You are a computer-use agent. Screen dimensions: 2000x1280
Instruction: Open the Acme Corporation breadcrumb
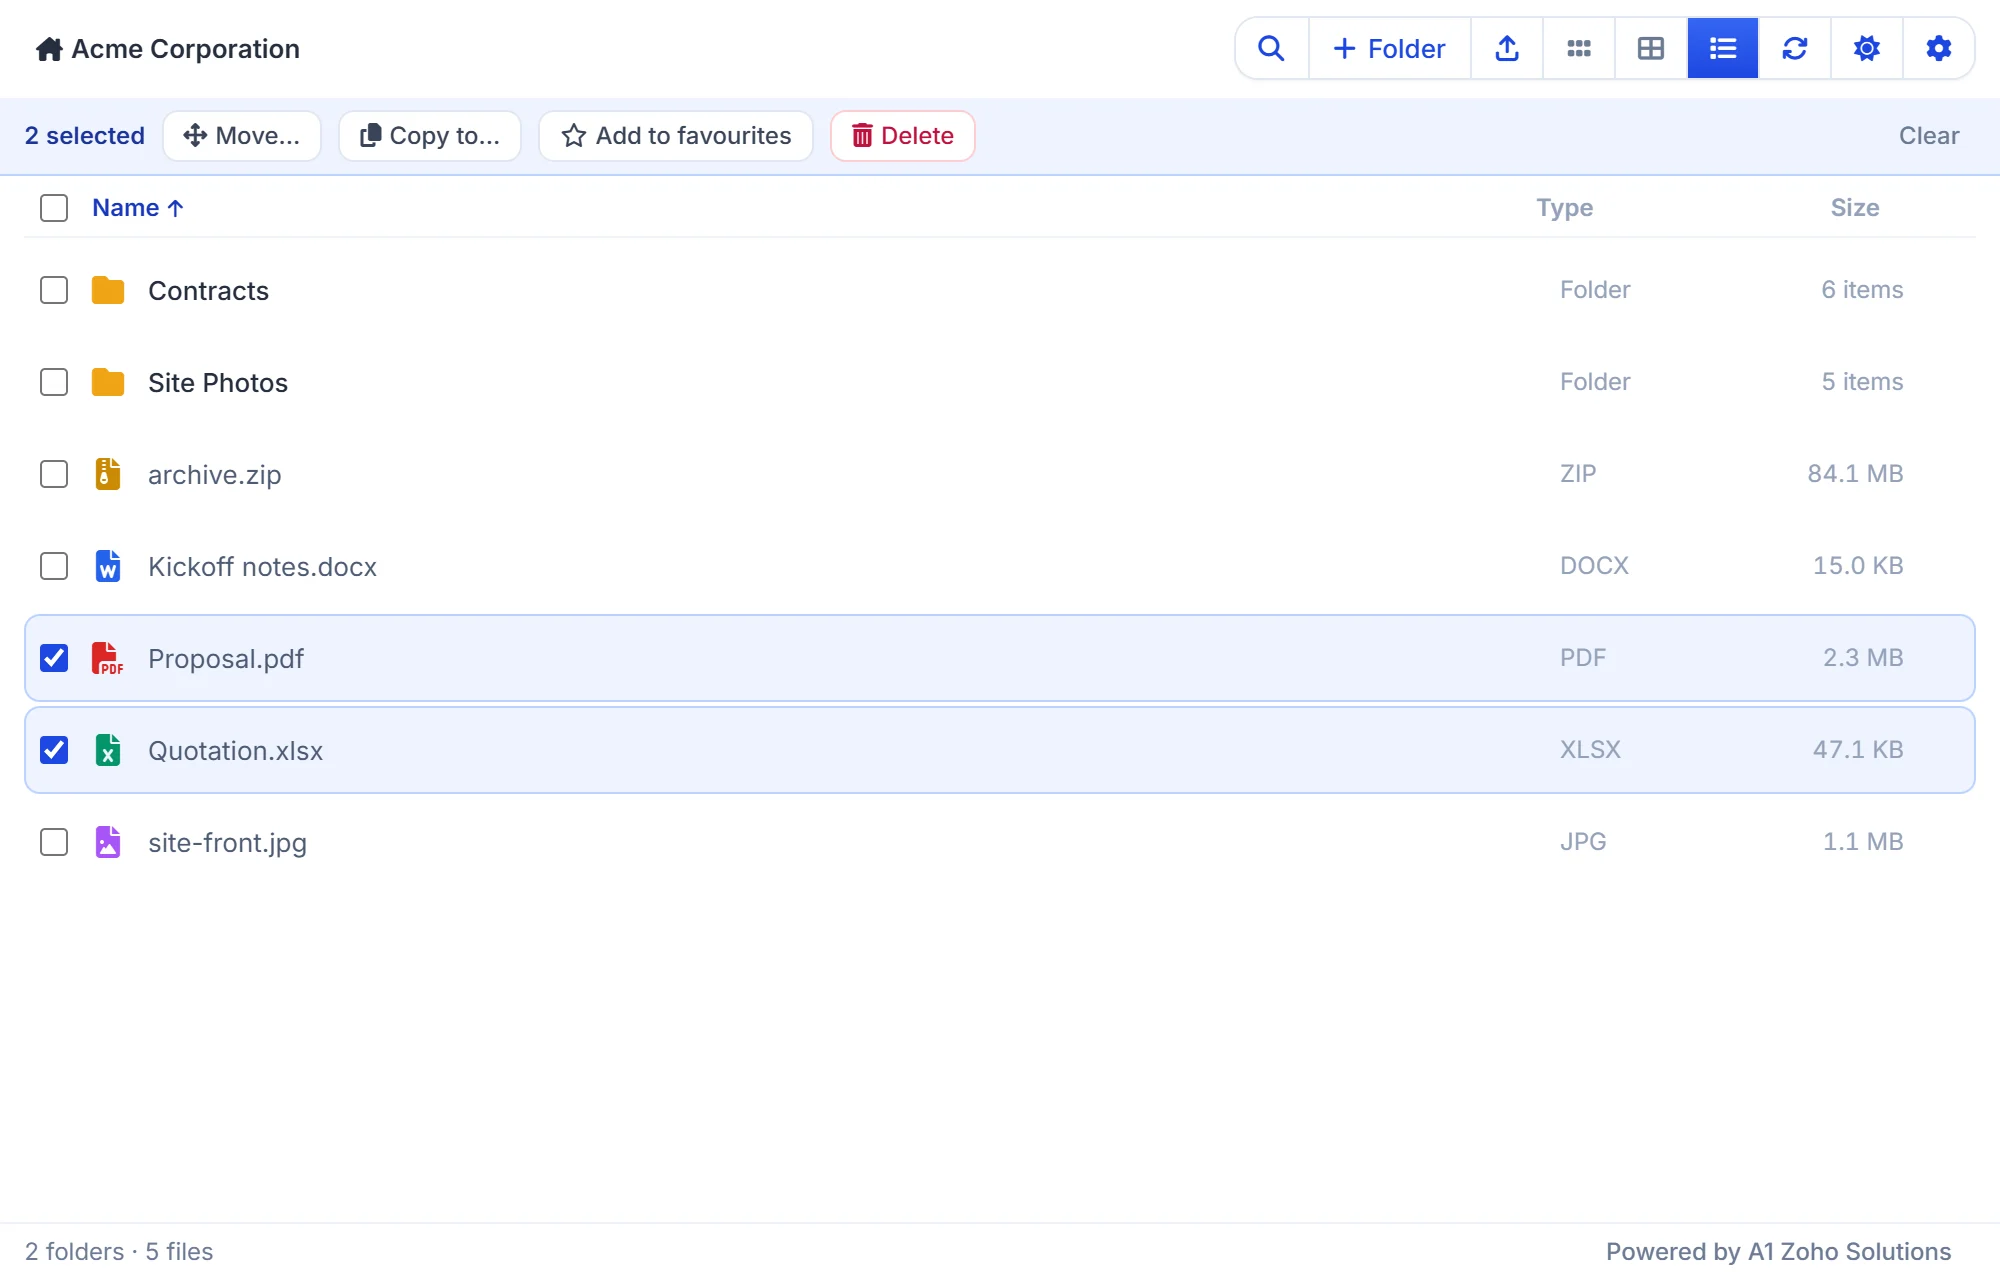186,49
